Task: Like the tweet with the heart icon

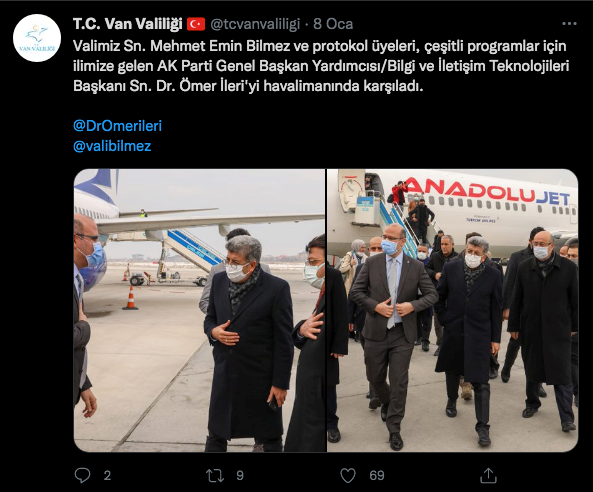Action: point(348,475)
